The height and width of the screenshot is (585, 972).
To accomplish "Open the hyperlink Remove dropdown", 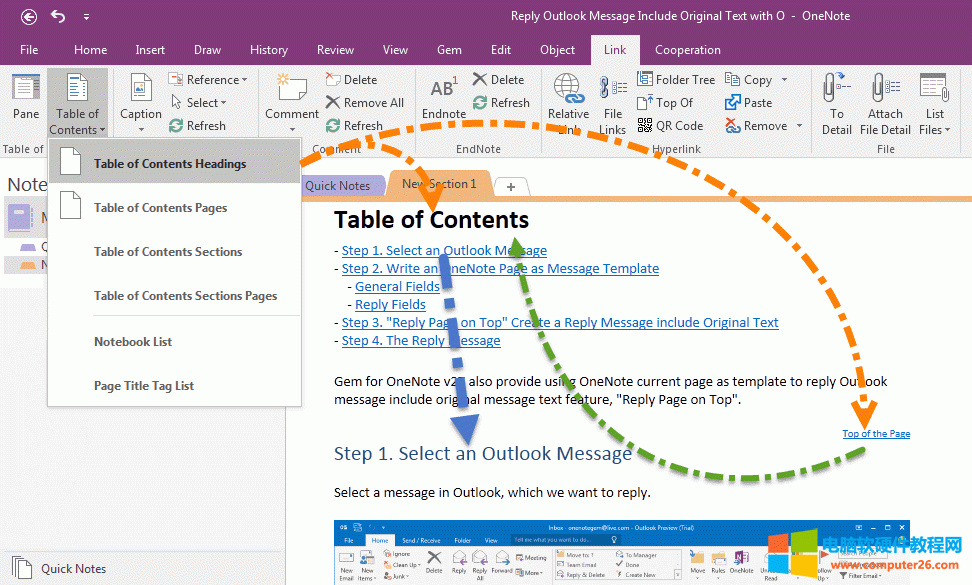I will coord(764,126).
